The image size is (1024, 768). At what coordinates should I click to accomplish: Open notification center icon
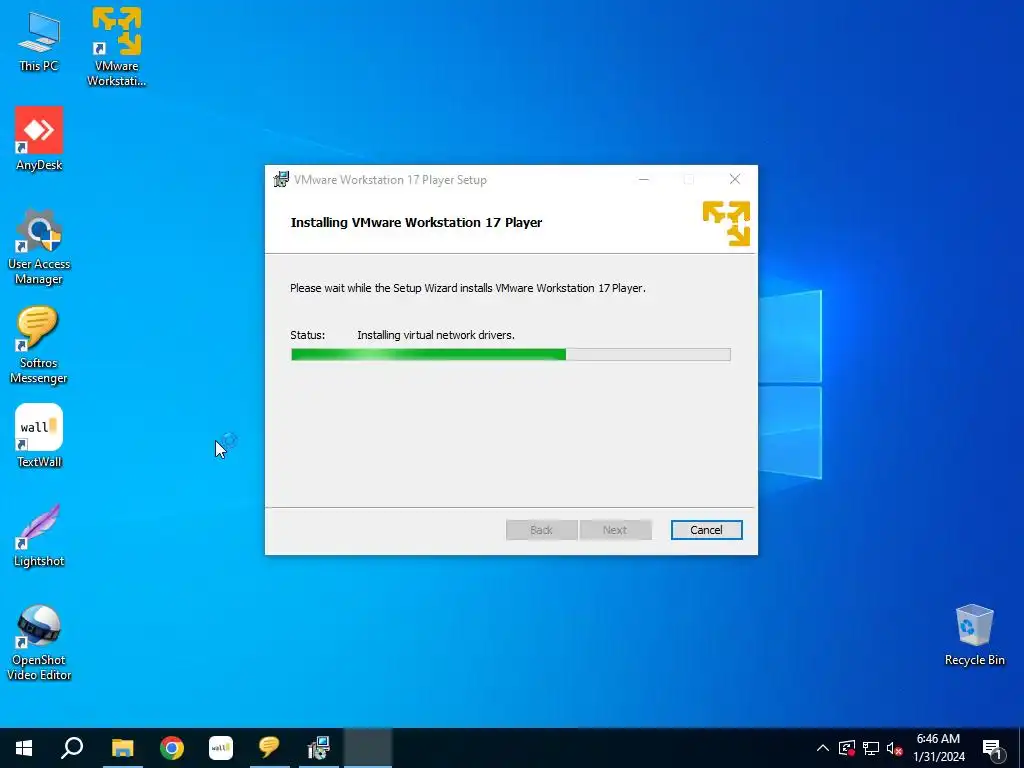(x=993, y=749)
